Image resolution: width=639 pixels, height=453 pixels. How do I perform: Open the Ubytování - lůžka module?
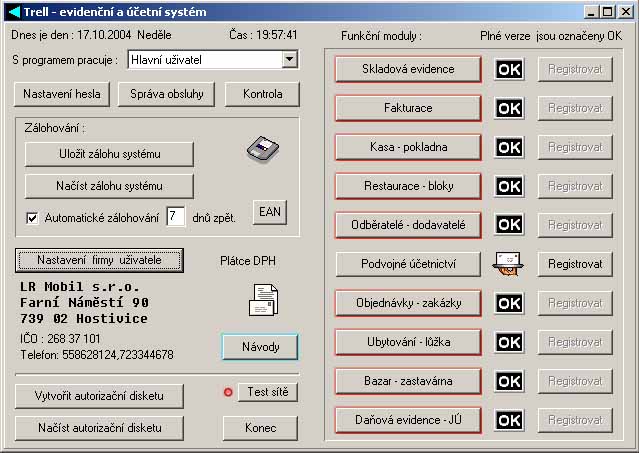[408, 342]
